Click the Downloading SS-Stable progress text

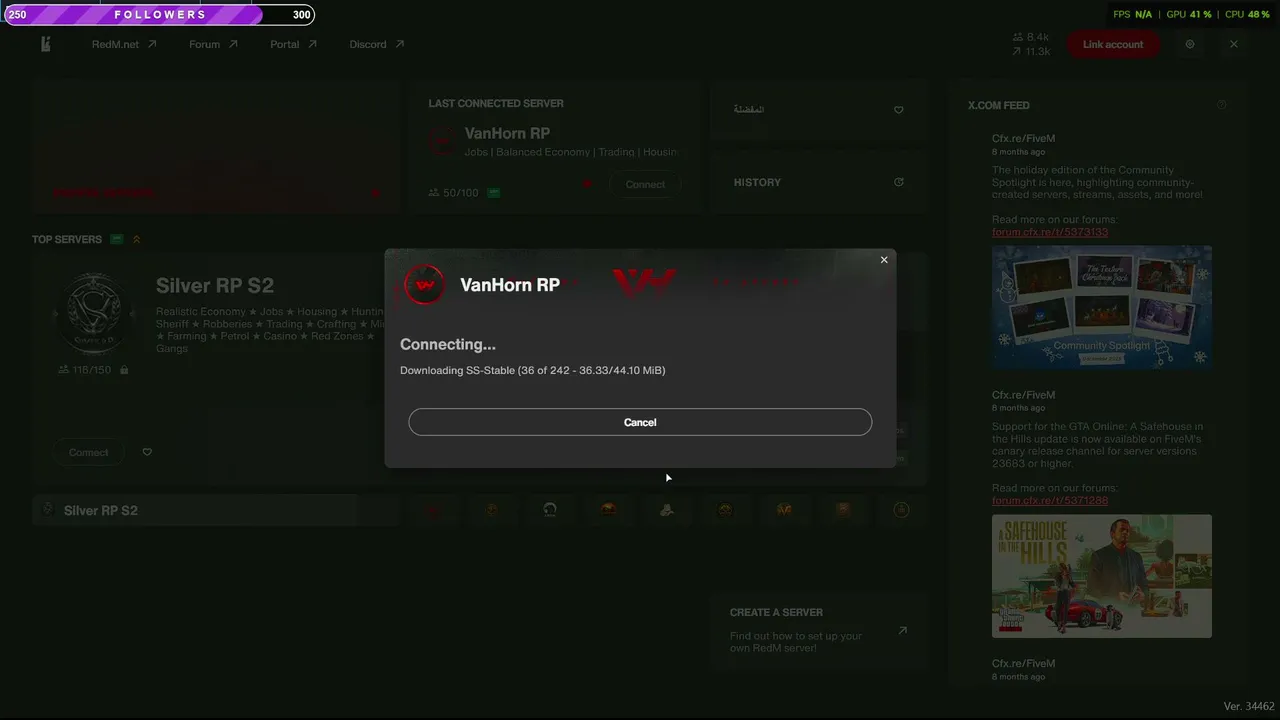[x=532, y=370]
